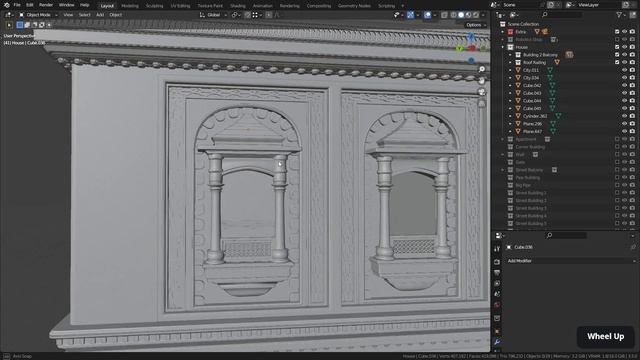
Task: Open the Object Mode dropdown
Action: coord(38,15)
